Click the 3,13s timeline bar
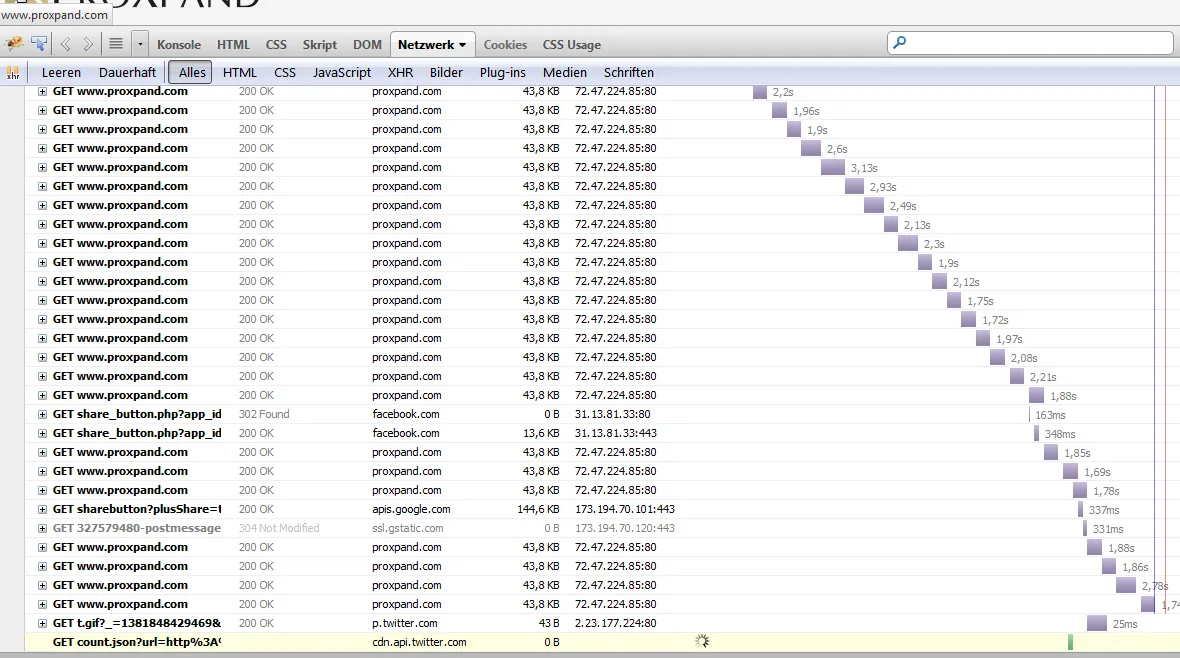 pyautogui.click(x=833, y=167)
